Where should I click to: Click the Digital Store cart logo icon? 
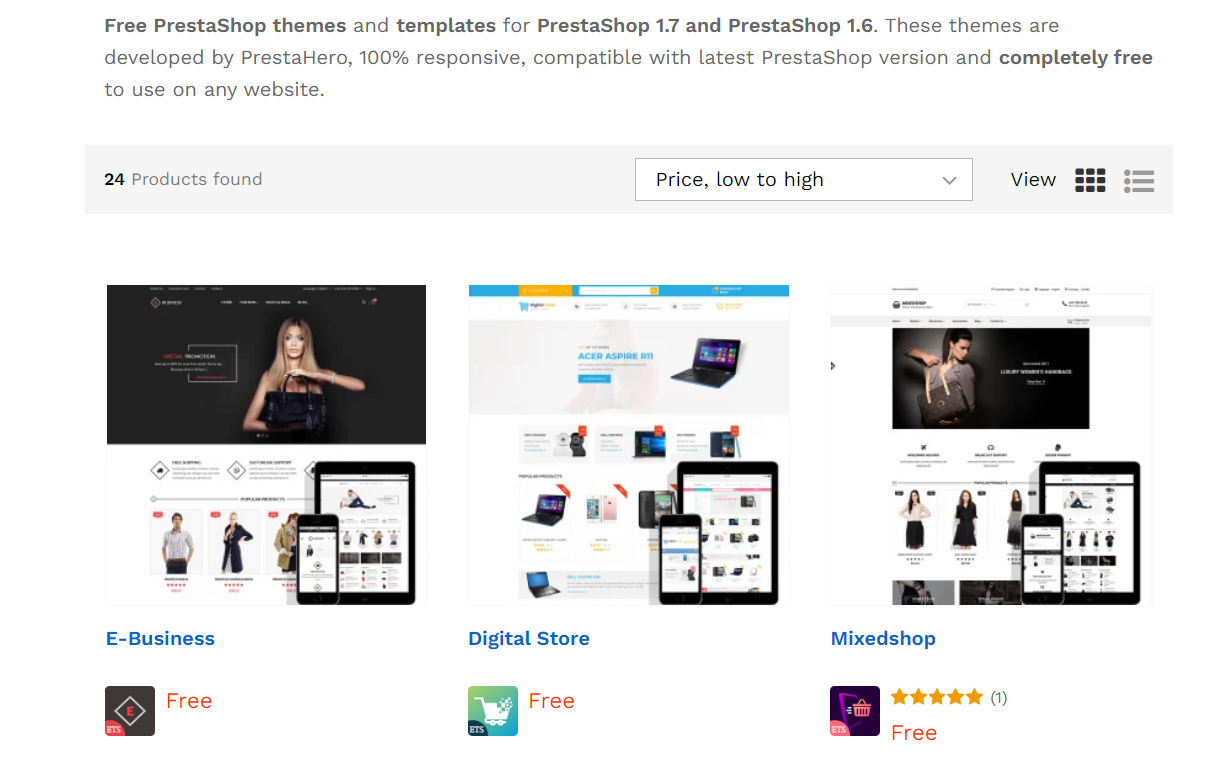[x=493, y=711]
